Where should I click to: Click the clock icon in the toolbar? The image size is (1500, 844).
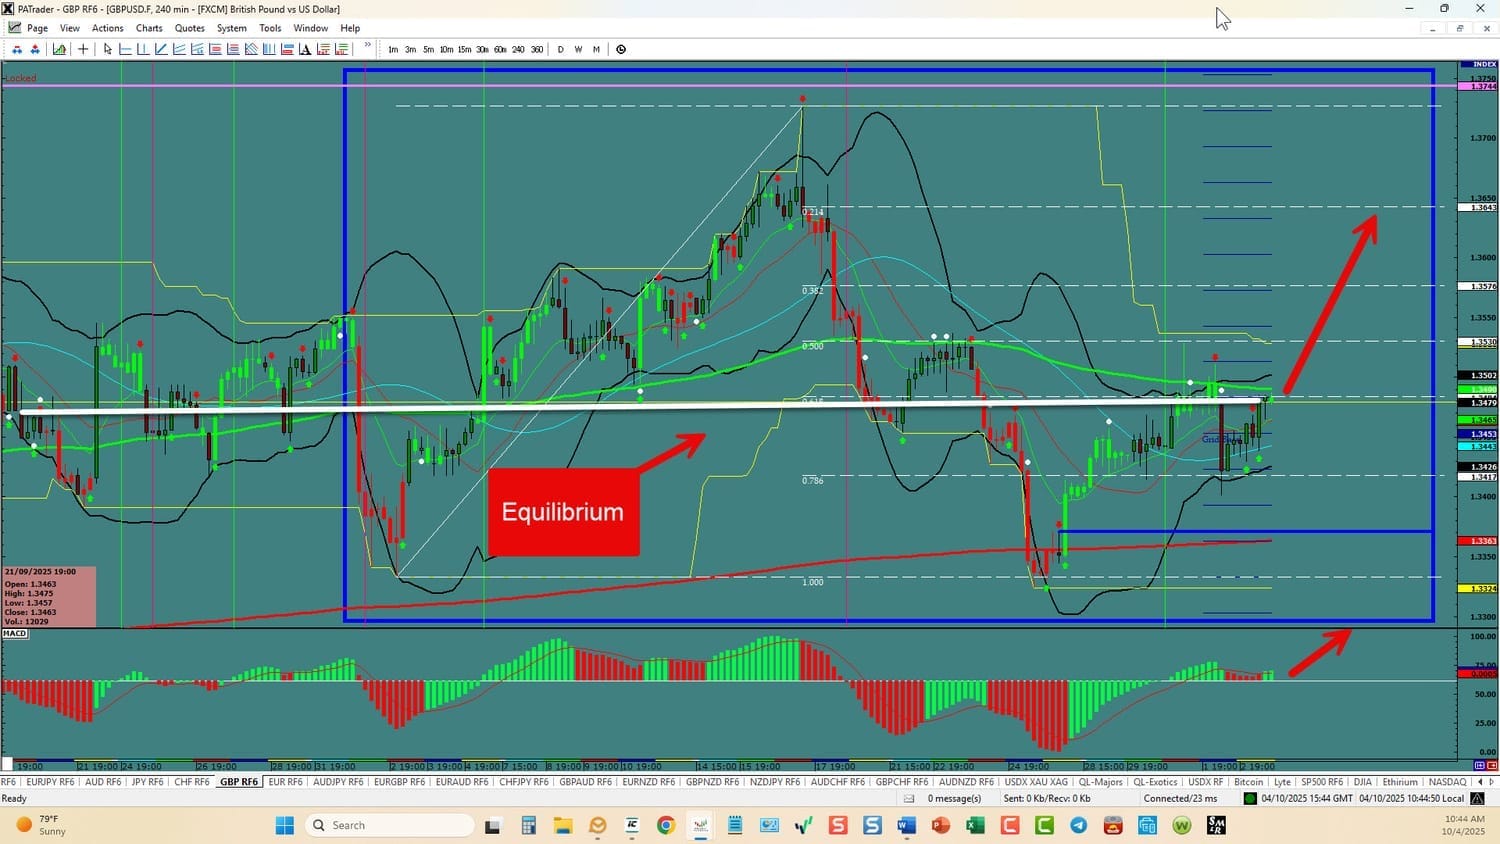click(621, 49)
